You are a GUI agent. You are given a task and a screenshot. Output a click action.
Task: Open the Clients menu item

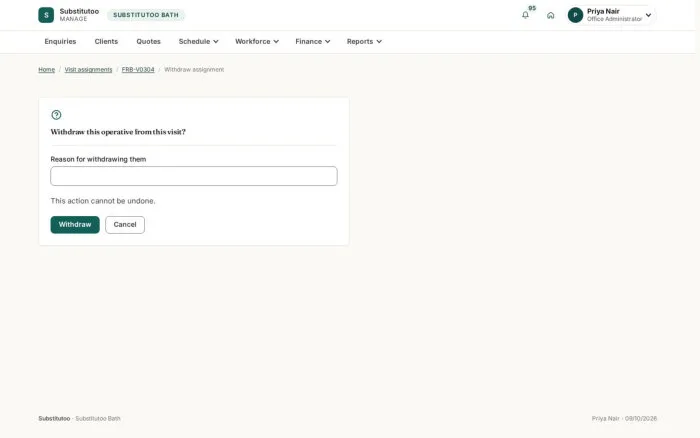tap(106, 42)
